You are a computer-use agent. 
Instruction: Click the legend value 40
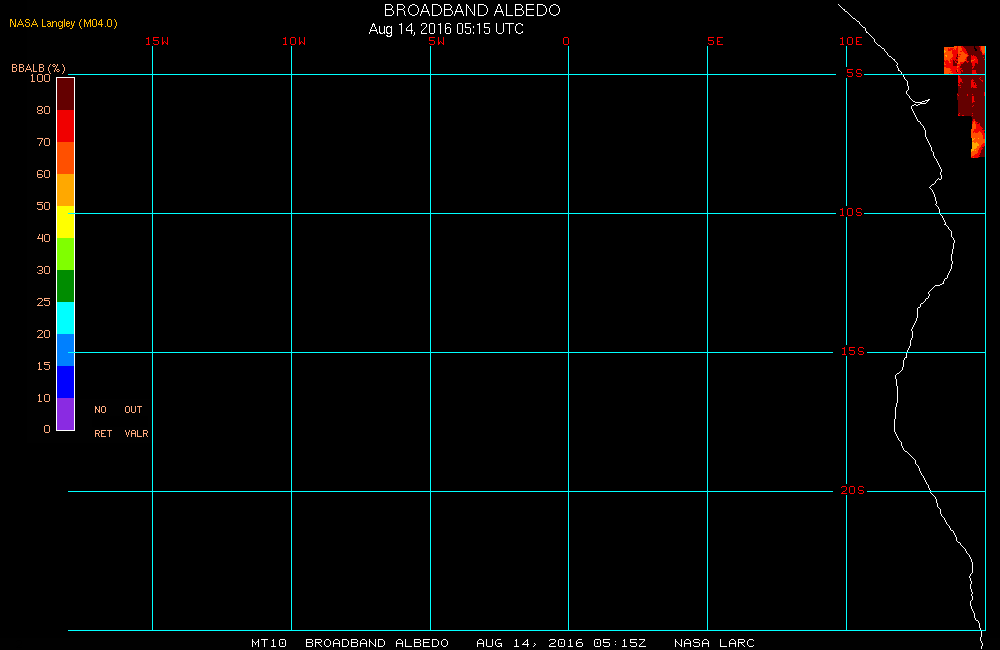tap(43, 237)
